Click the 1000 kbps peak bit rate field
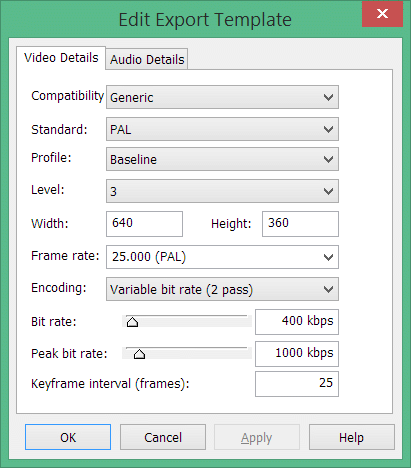The height and width of the screenshot is (468, 411). (297, 354)
